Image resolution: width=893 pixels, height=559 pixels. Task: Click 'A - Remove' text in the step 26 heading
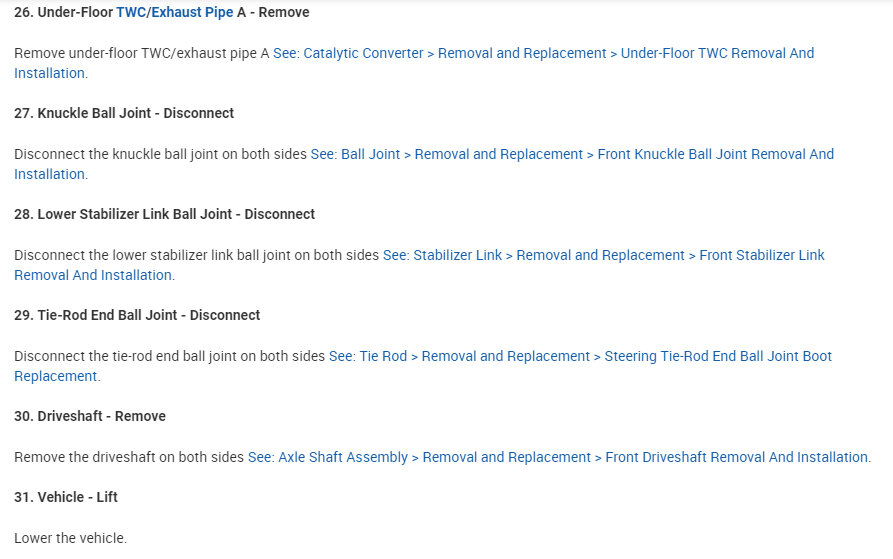(x=273, y=12)
